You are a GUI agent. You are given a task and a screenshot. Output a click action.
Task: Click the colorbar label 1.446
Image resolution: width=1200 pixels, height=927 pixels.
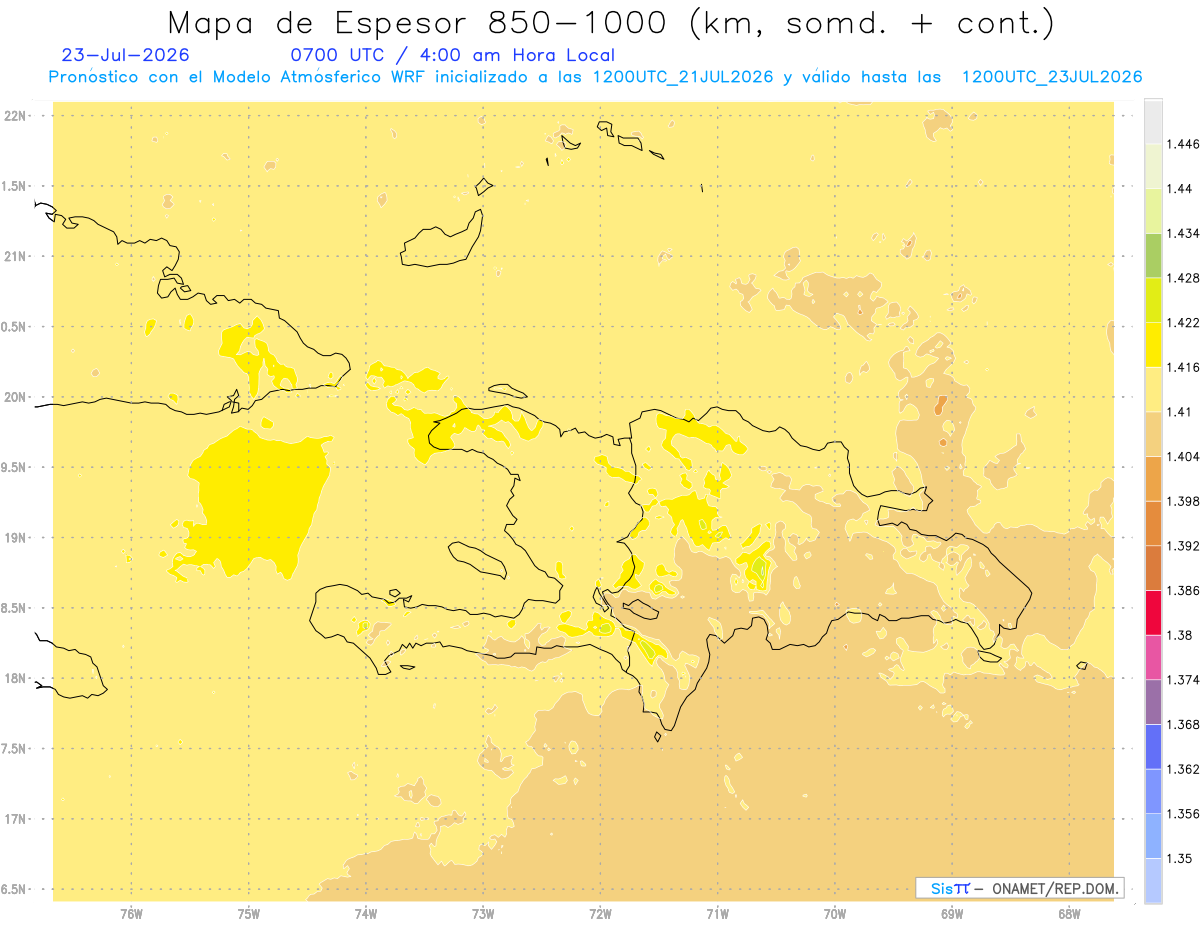pyautogui.click(x=1183, y=144)
